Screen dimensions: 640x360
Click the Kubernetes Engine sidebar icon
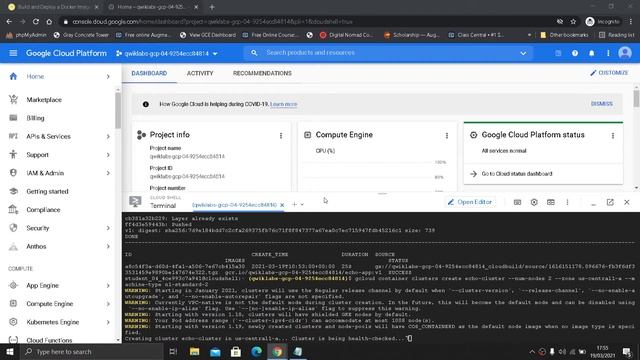click(x=13, y=322)
